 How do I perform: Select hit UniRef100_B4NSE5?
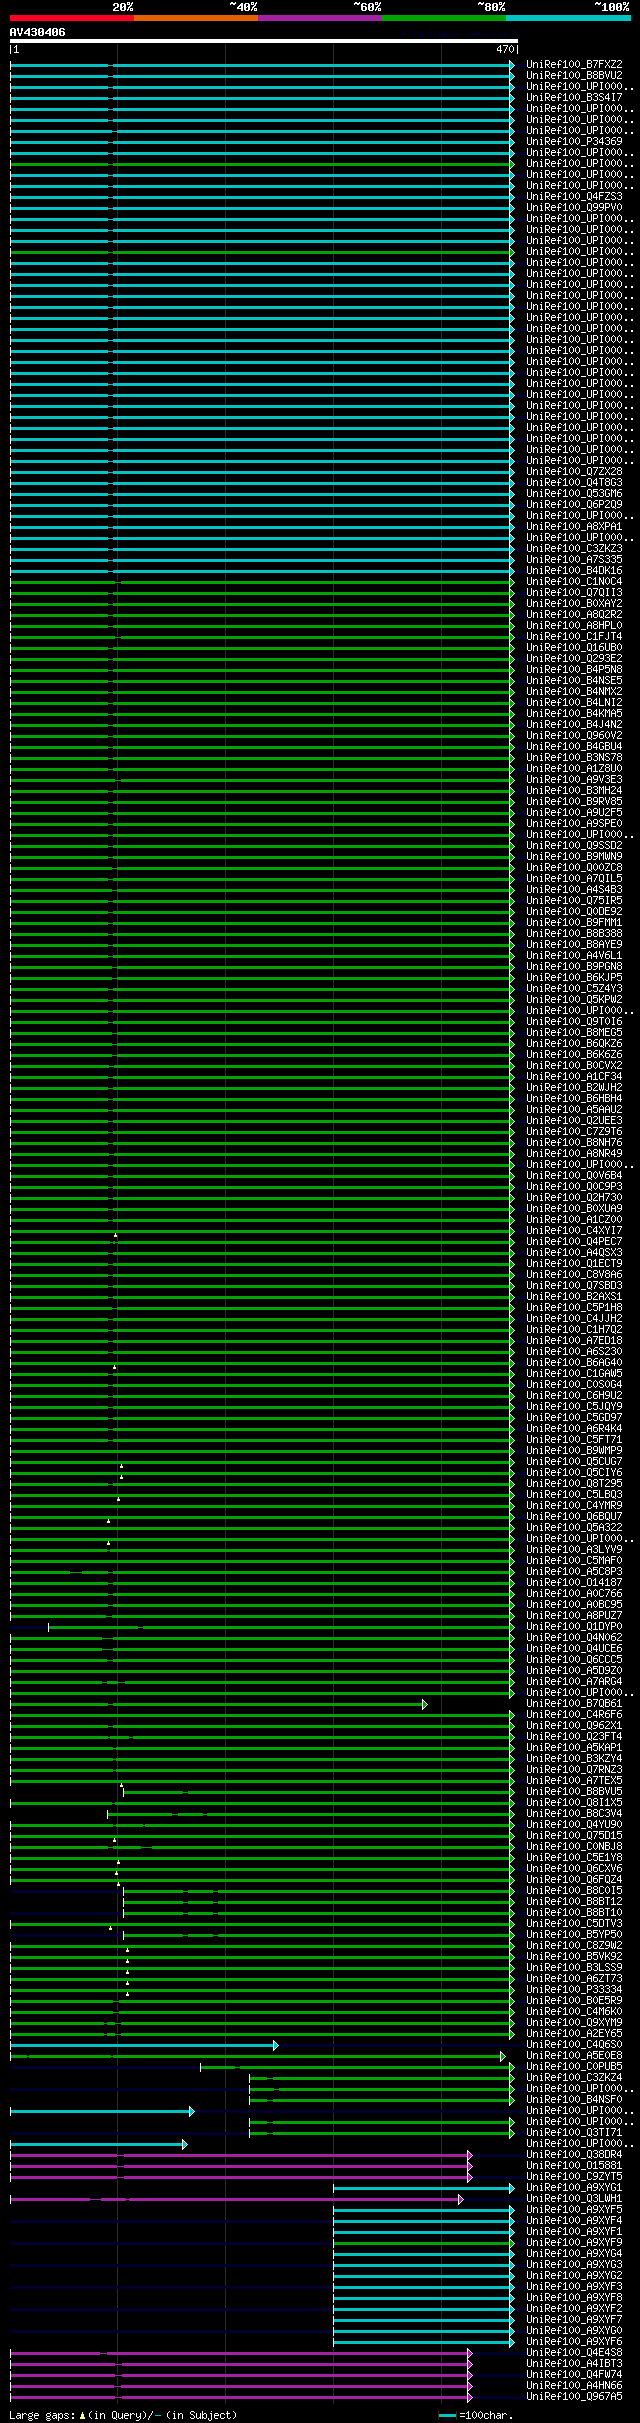click(574, 680)
